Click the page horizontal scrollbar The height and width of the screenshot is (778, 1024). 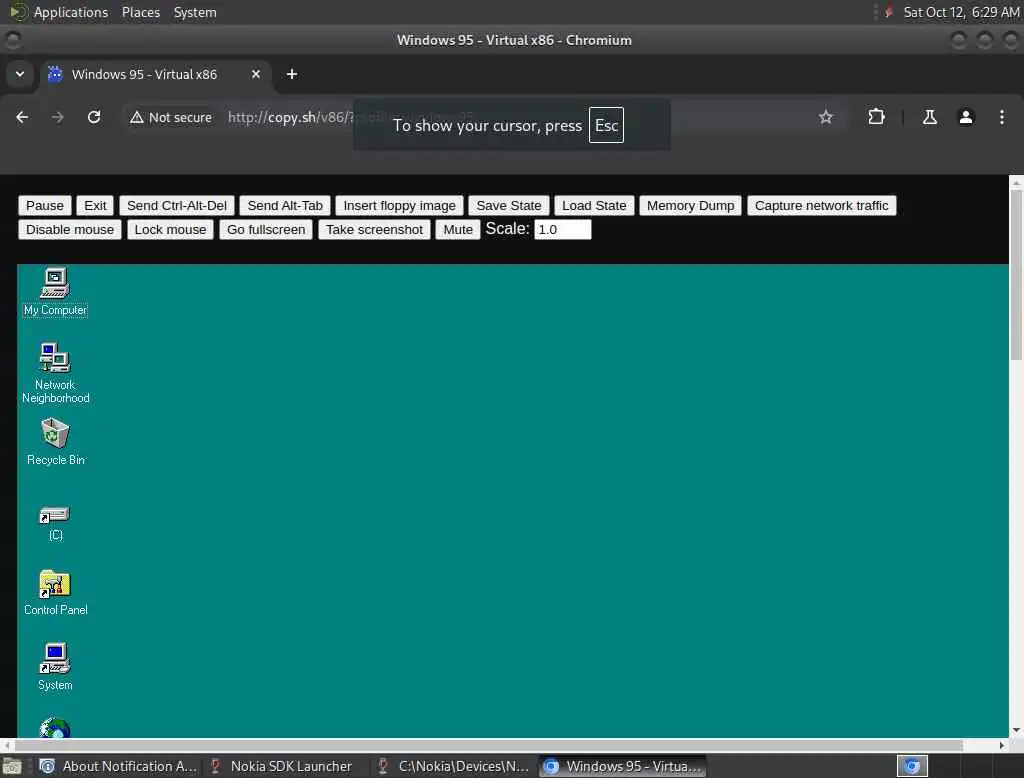[x=488, y=745]
